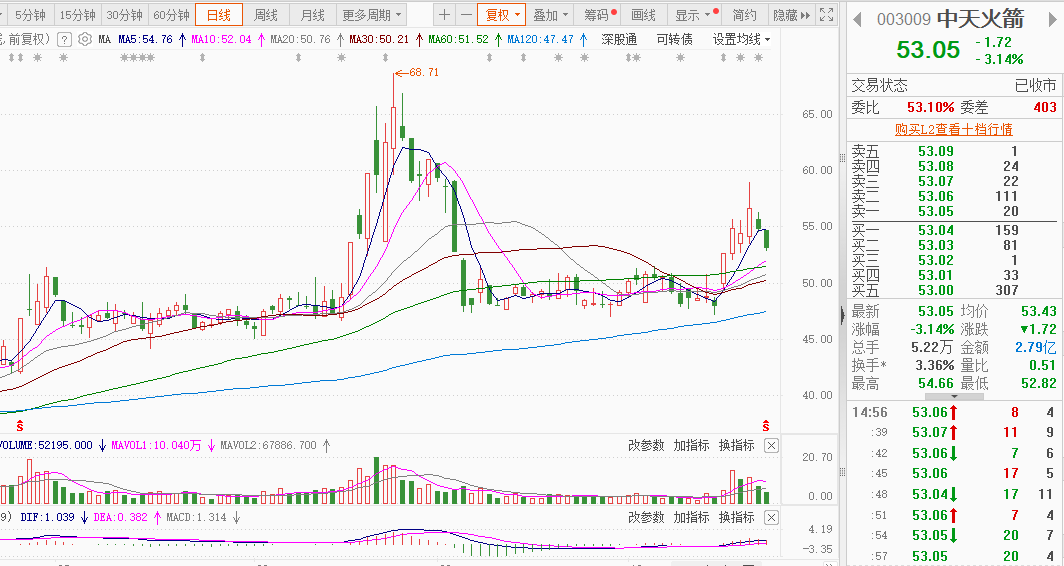Close the MACD indicator panel

point(772,518)
